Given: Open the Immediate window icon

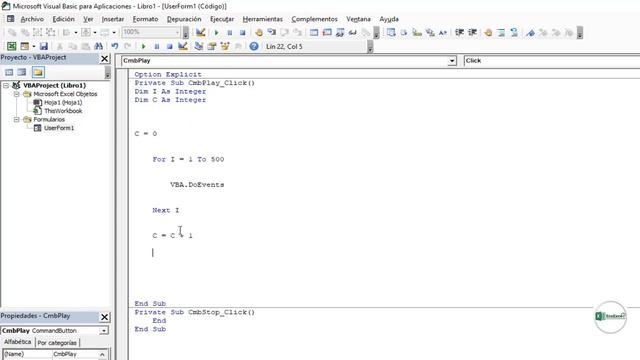Looking at the screenshot, I should (327, 32).
